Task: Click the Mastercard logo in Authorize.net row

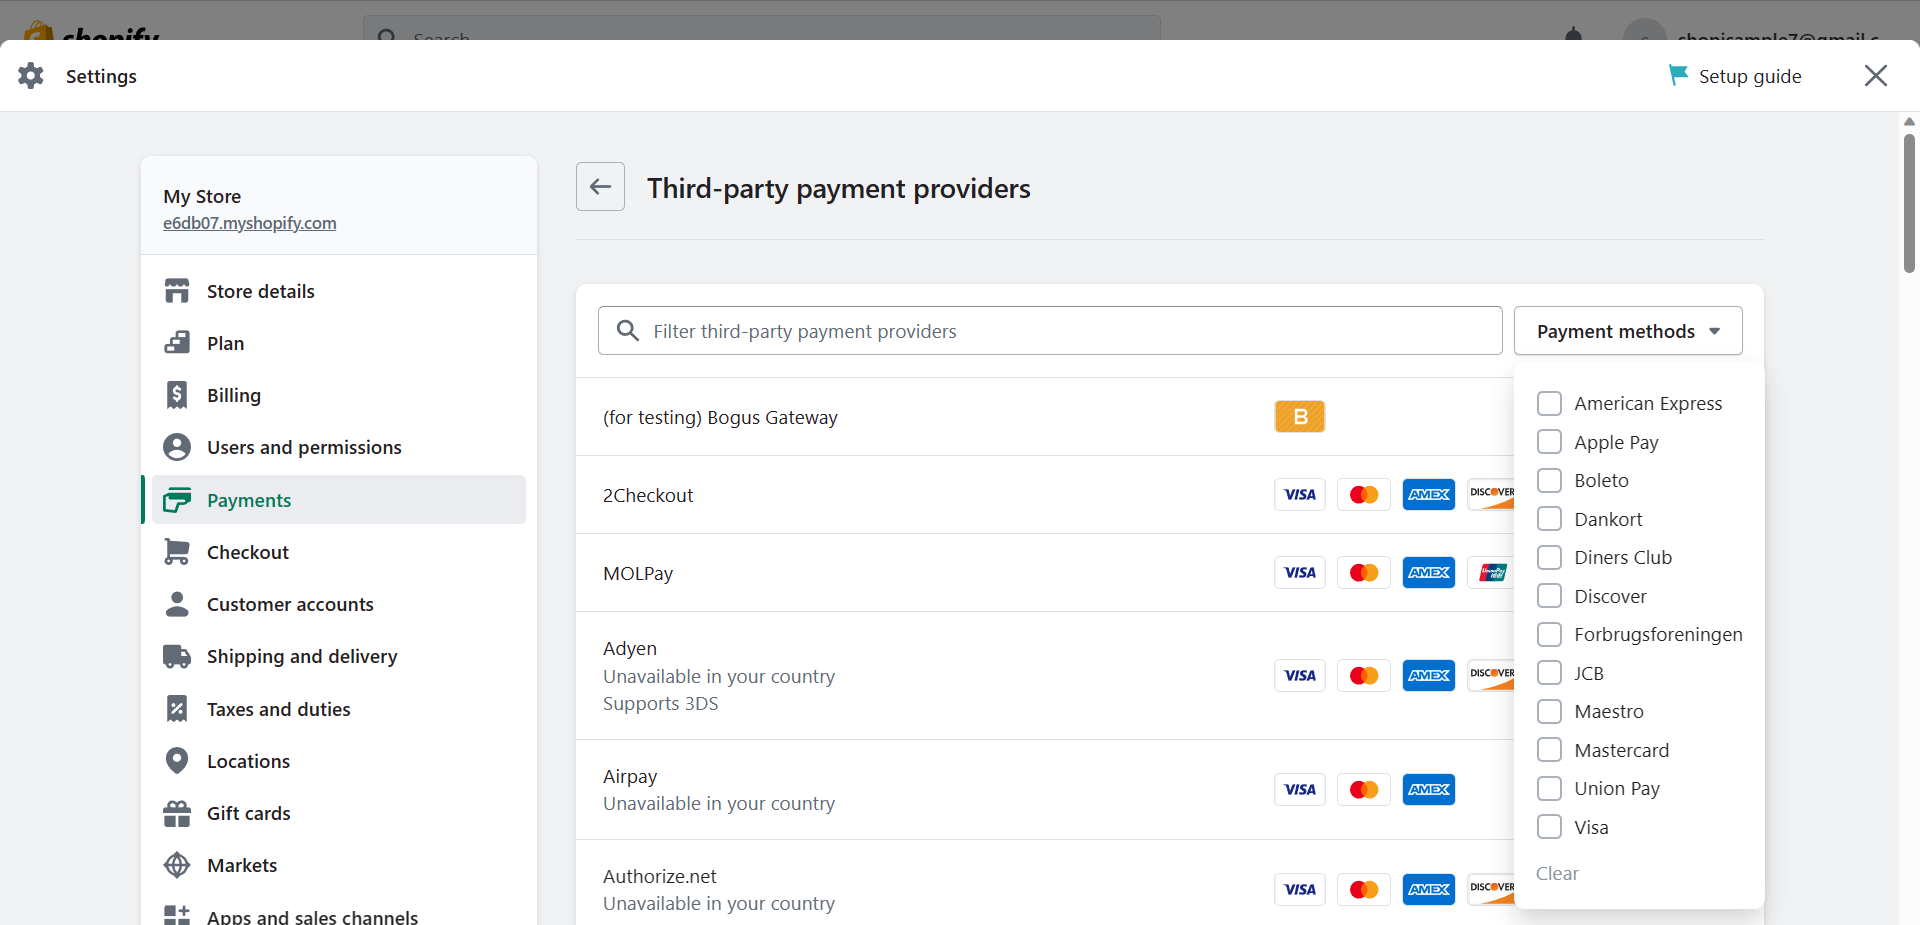Action: tap(1364, 890)
